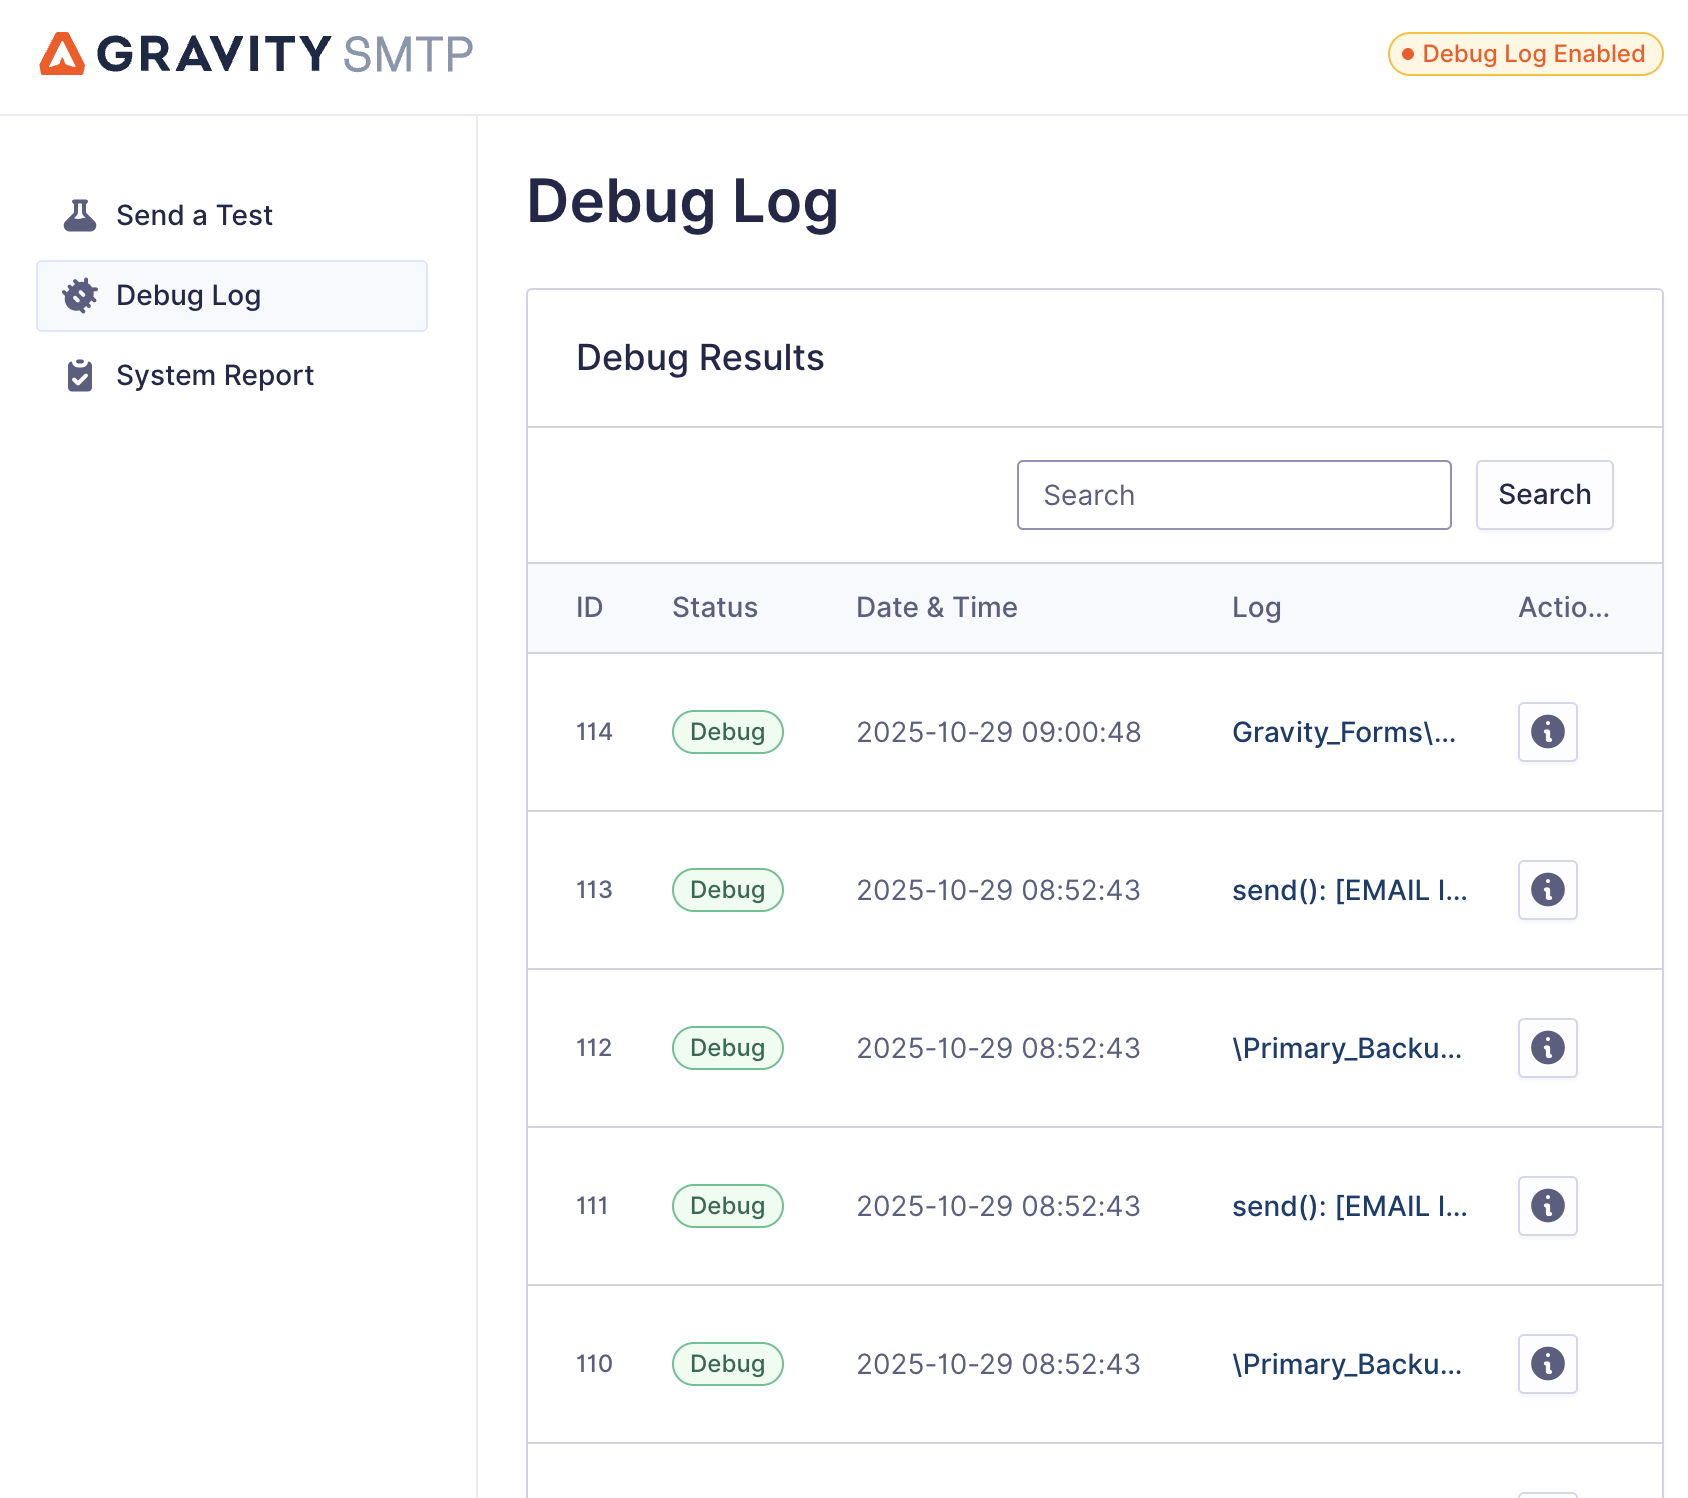
Task: Show details of log entry 112
Action: click(x=1547, y=1048)
